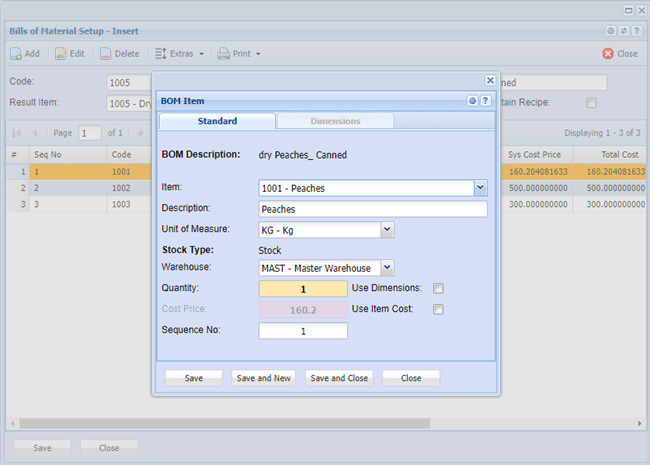Open the Unit of Measure dropdown
This screenshot has width=650, height=465.
coord(388,230)
